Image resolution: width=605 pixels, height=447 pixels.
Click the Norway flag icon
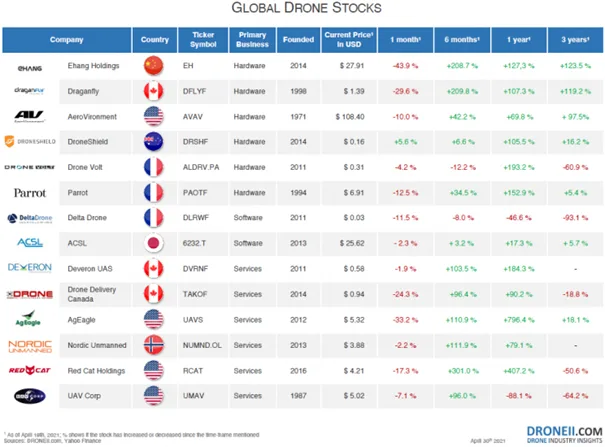point(155,345)
